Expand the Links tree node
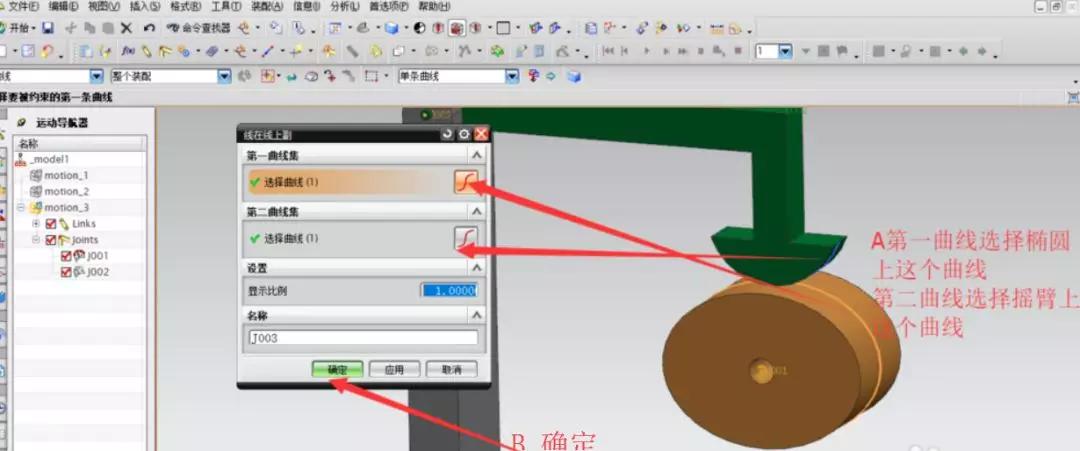Viewport: 1080px width, 451px height. click(36, 224)
